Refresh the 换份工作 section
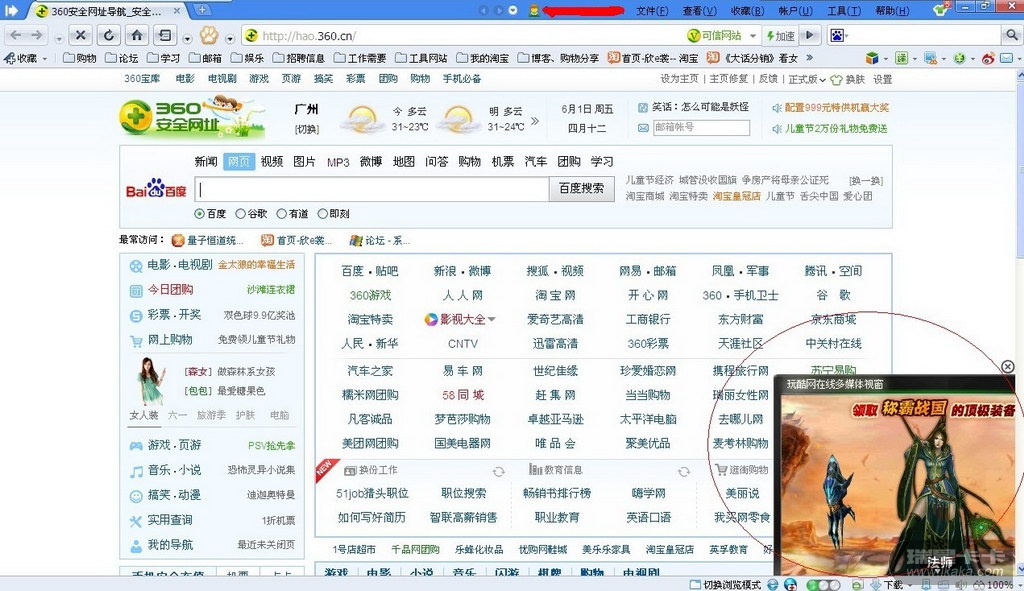This screenshot has height=591, width=1024. [x=498, y=471]
